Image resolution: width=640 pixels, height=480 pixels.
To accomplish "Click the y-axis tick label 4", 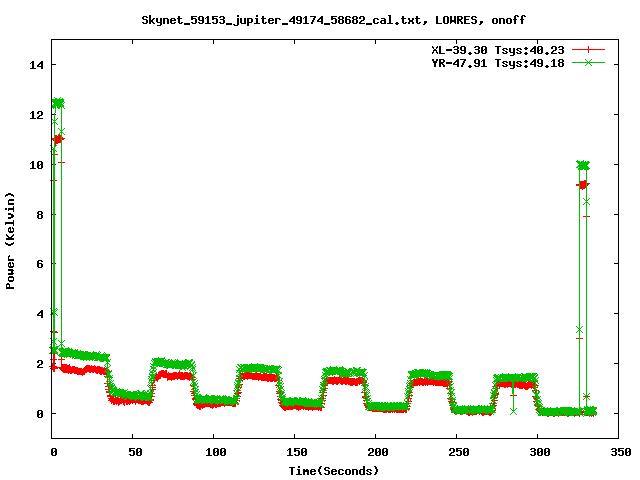I will pyautogui.click(x=40, y=314).
